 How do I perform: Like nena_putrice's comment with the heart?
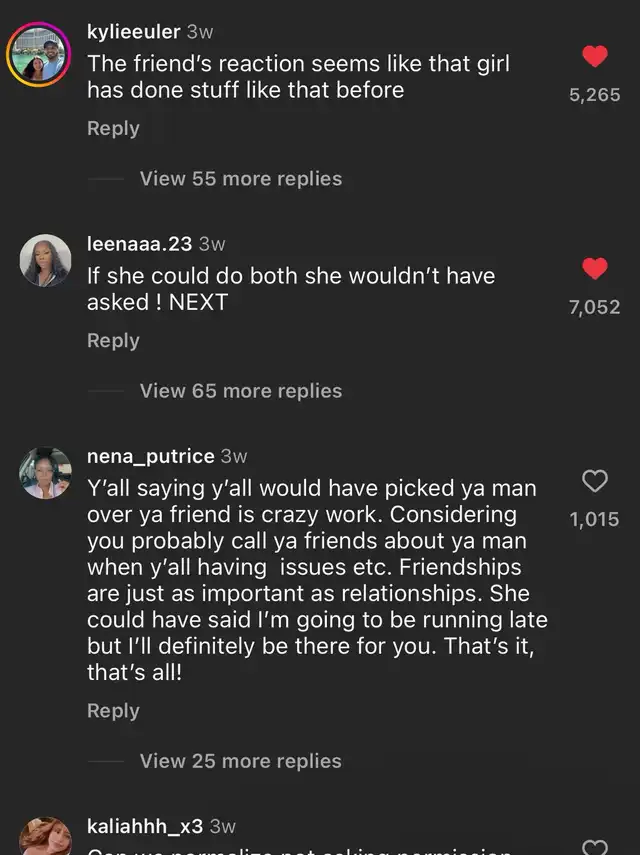tap(595, 482)
